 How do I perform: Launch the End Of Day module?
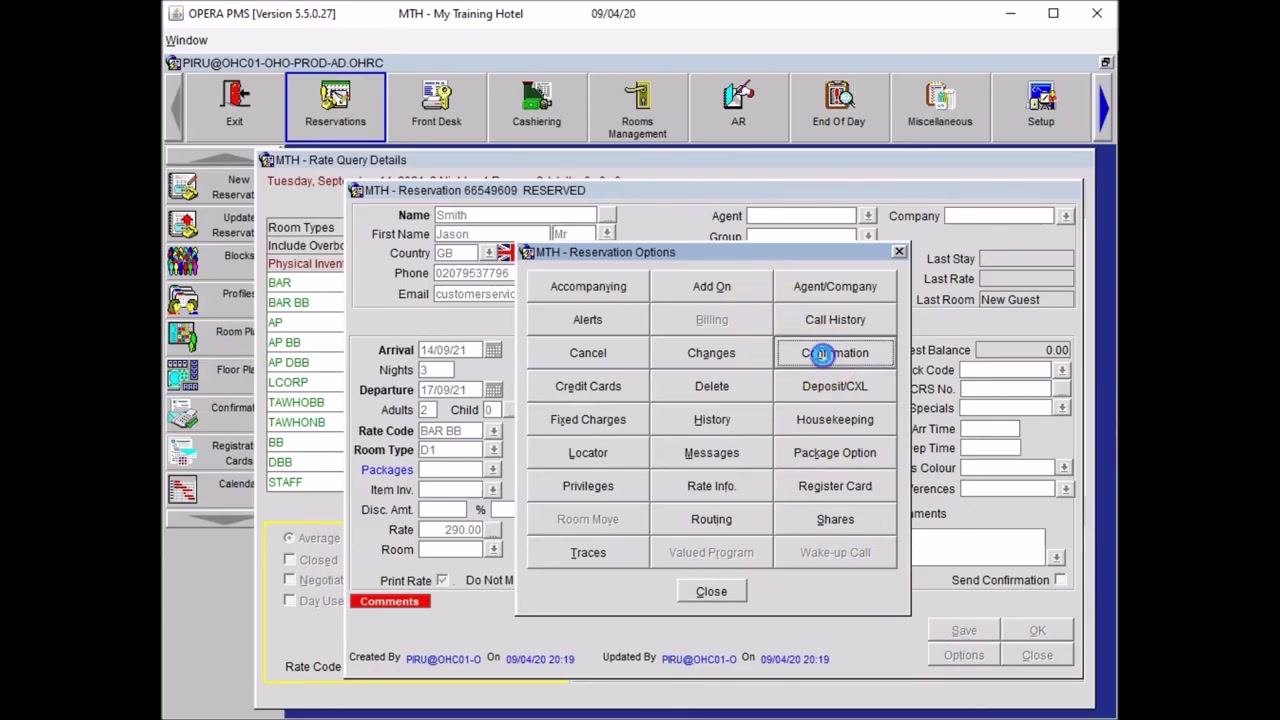click(839, 105)
